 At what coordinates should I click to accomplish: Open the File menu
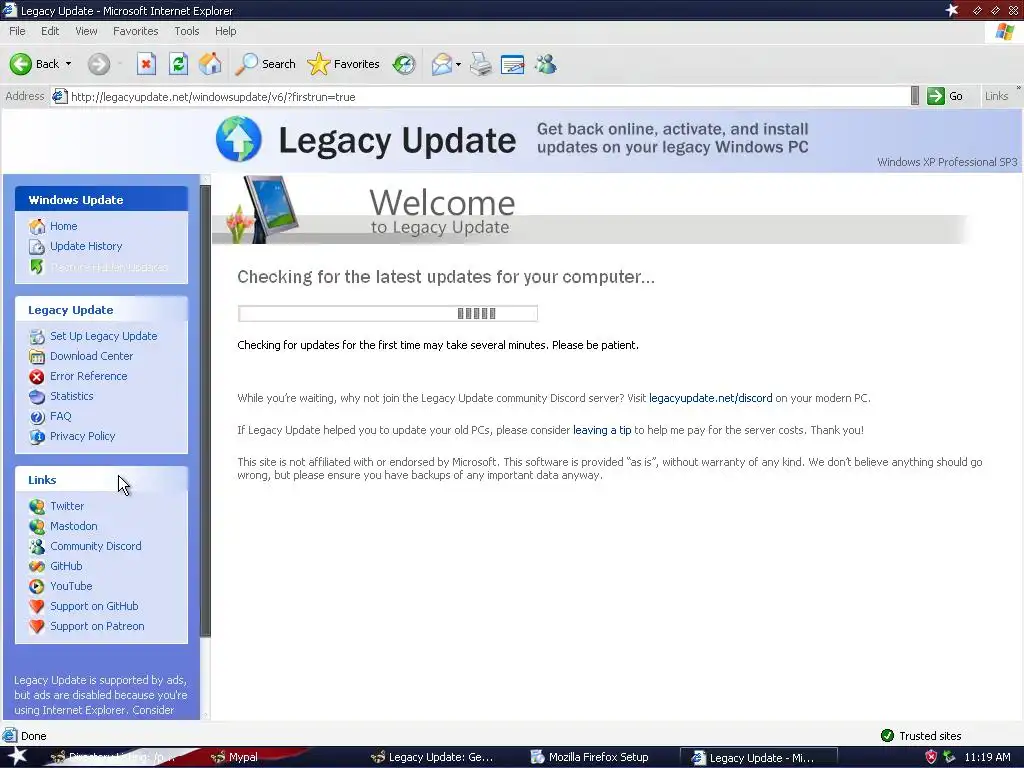(x=18, y=31)
